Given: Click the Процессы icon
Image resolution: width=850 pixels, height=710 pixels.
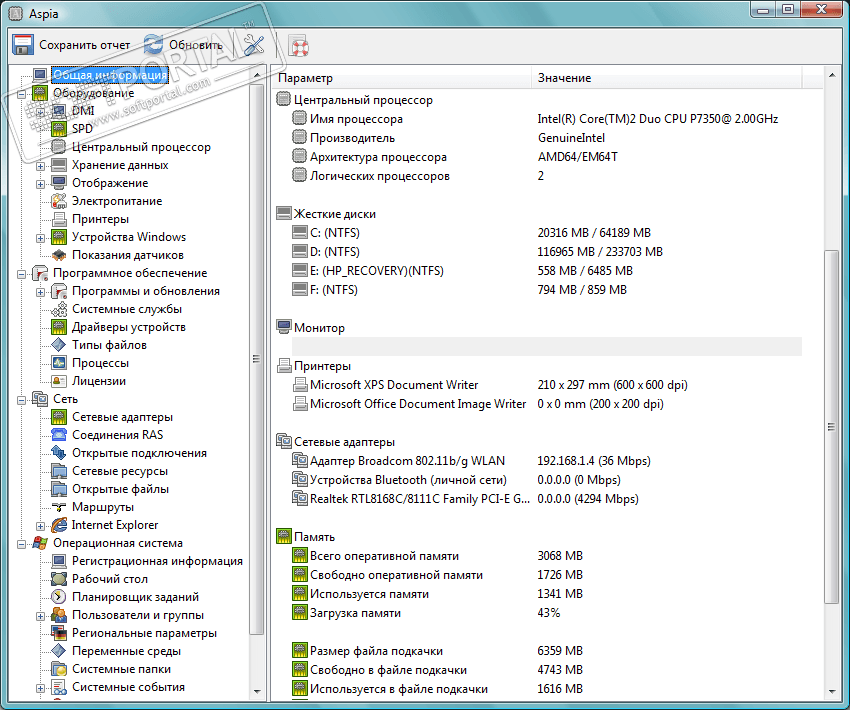Looking at the screenshot, I should 59,363.
